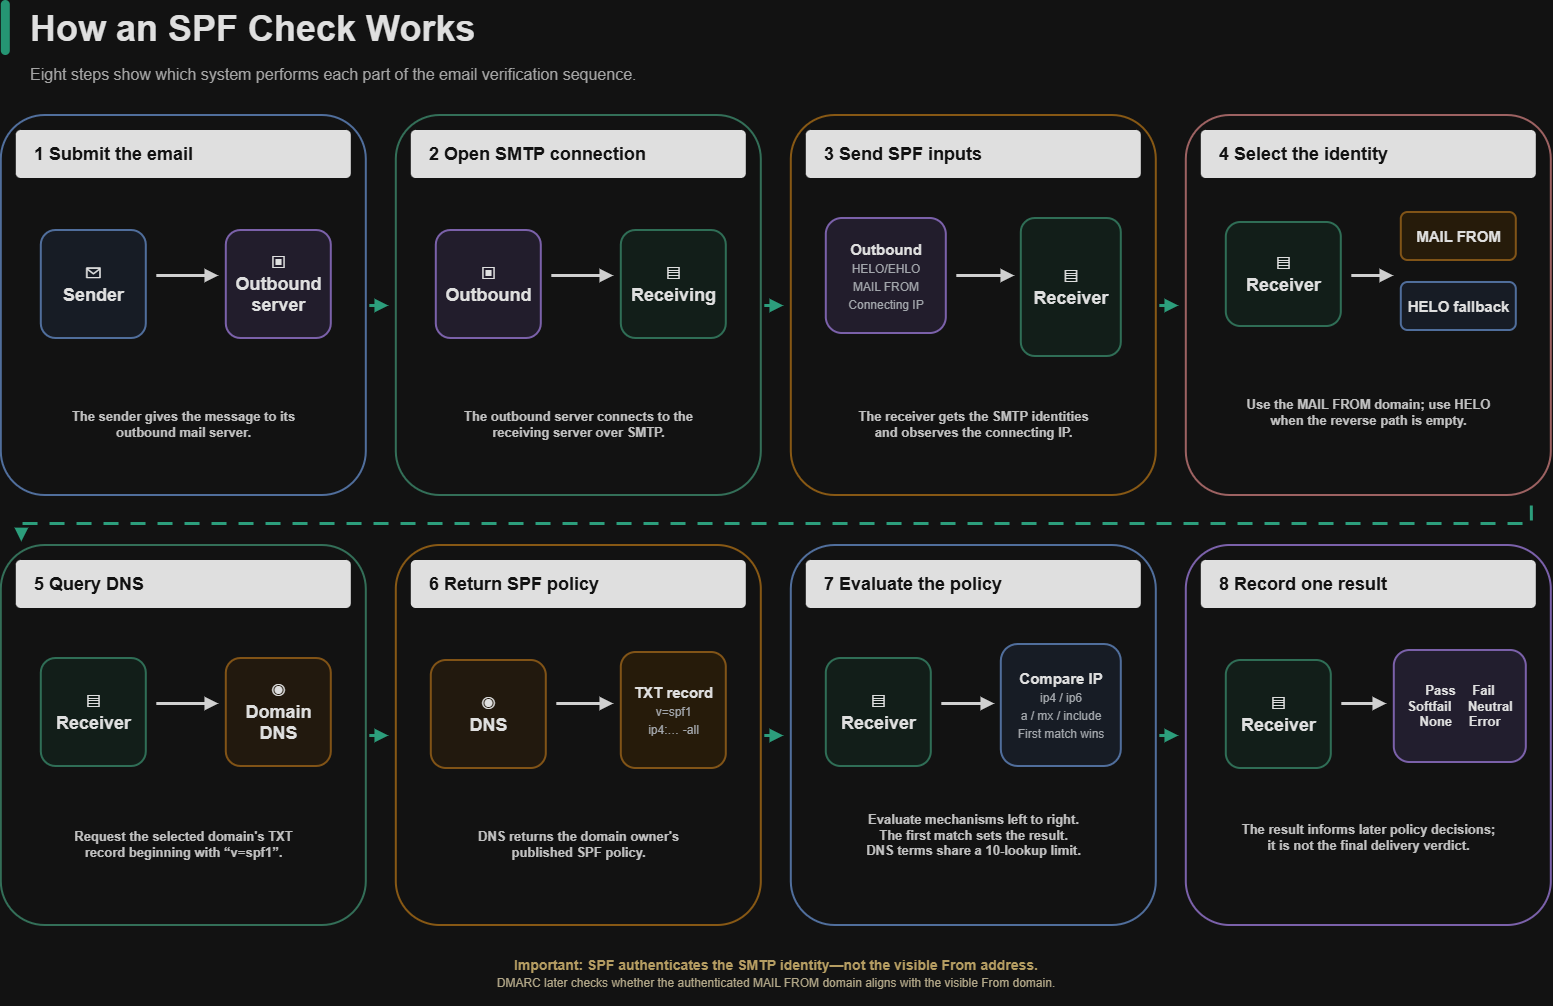Select the '8 Record one result' header
The image size is (1553, 1006).
[1368, 584]
